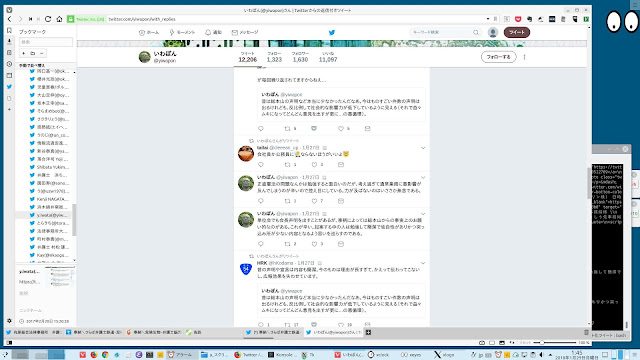
Task: Retweet the HRK tweet
Action: 287,325
